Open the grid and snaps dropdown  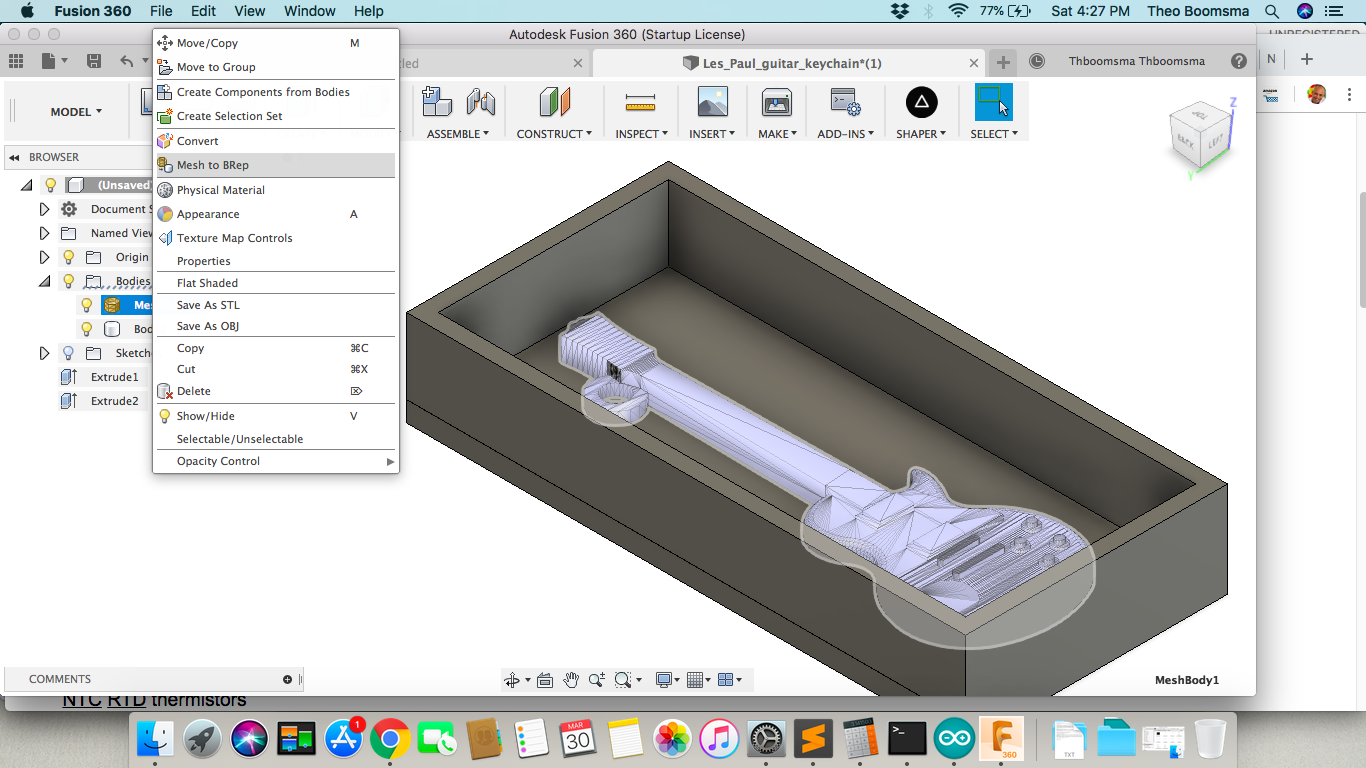tap(699, 680)
